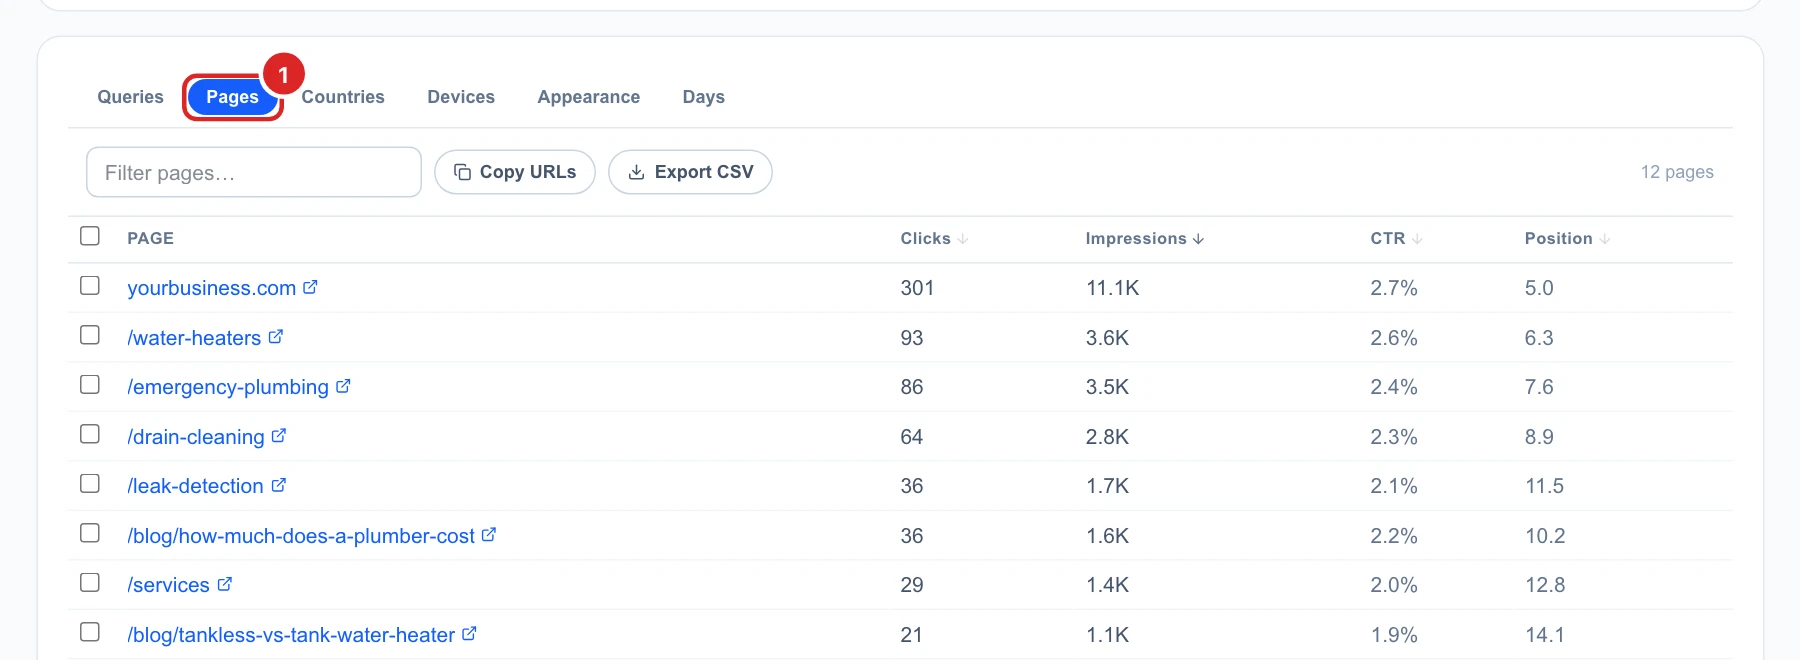Switch to the Appearance tab
The height and width of the screenshot is (660, 1800).
point(589,97)
